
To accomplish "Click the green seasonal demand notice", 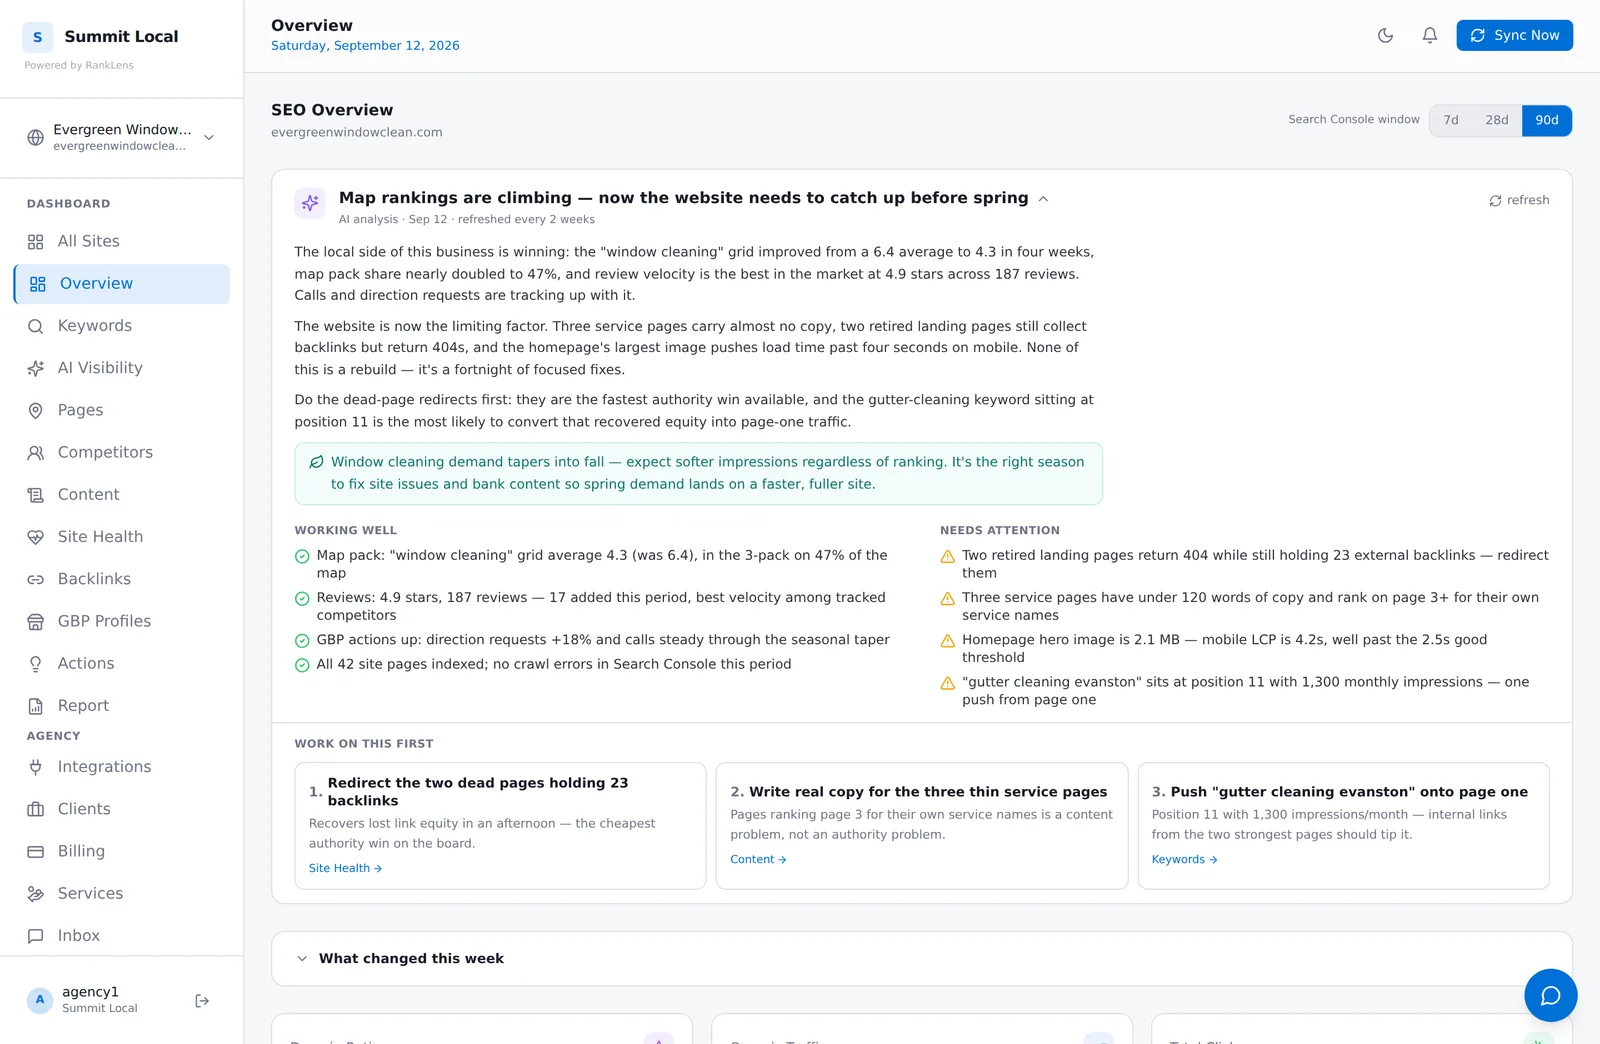I will (x=698, y=474).
